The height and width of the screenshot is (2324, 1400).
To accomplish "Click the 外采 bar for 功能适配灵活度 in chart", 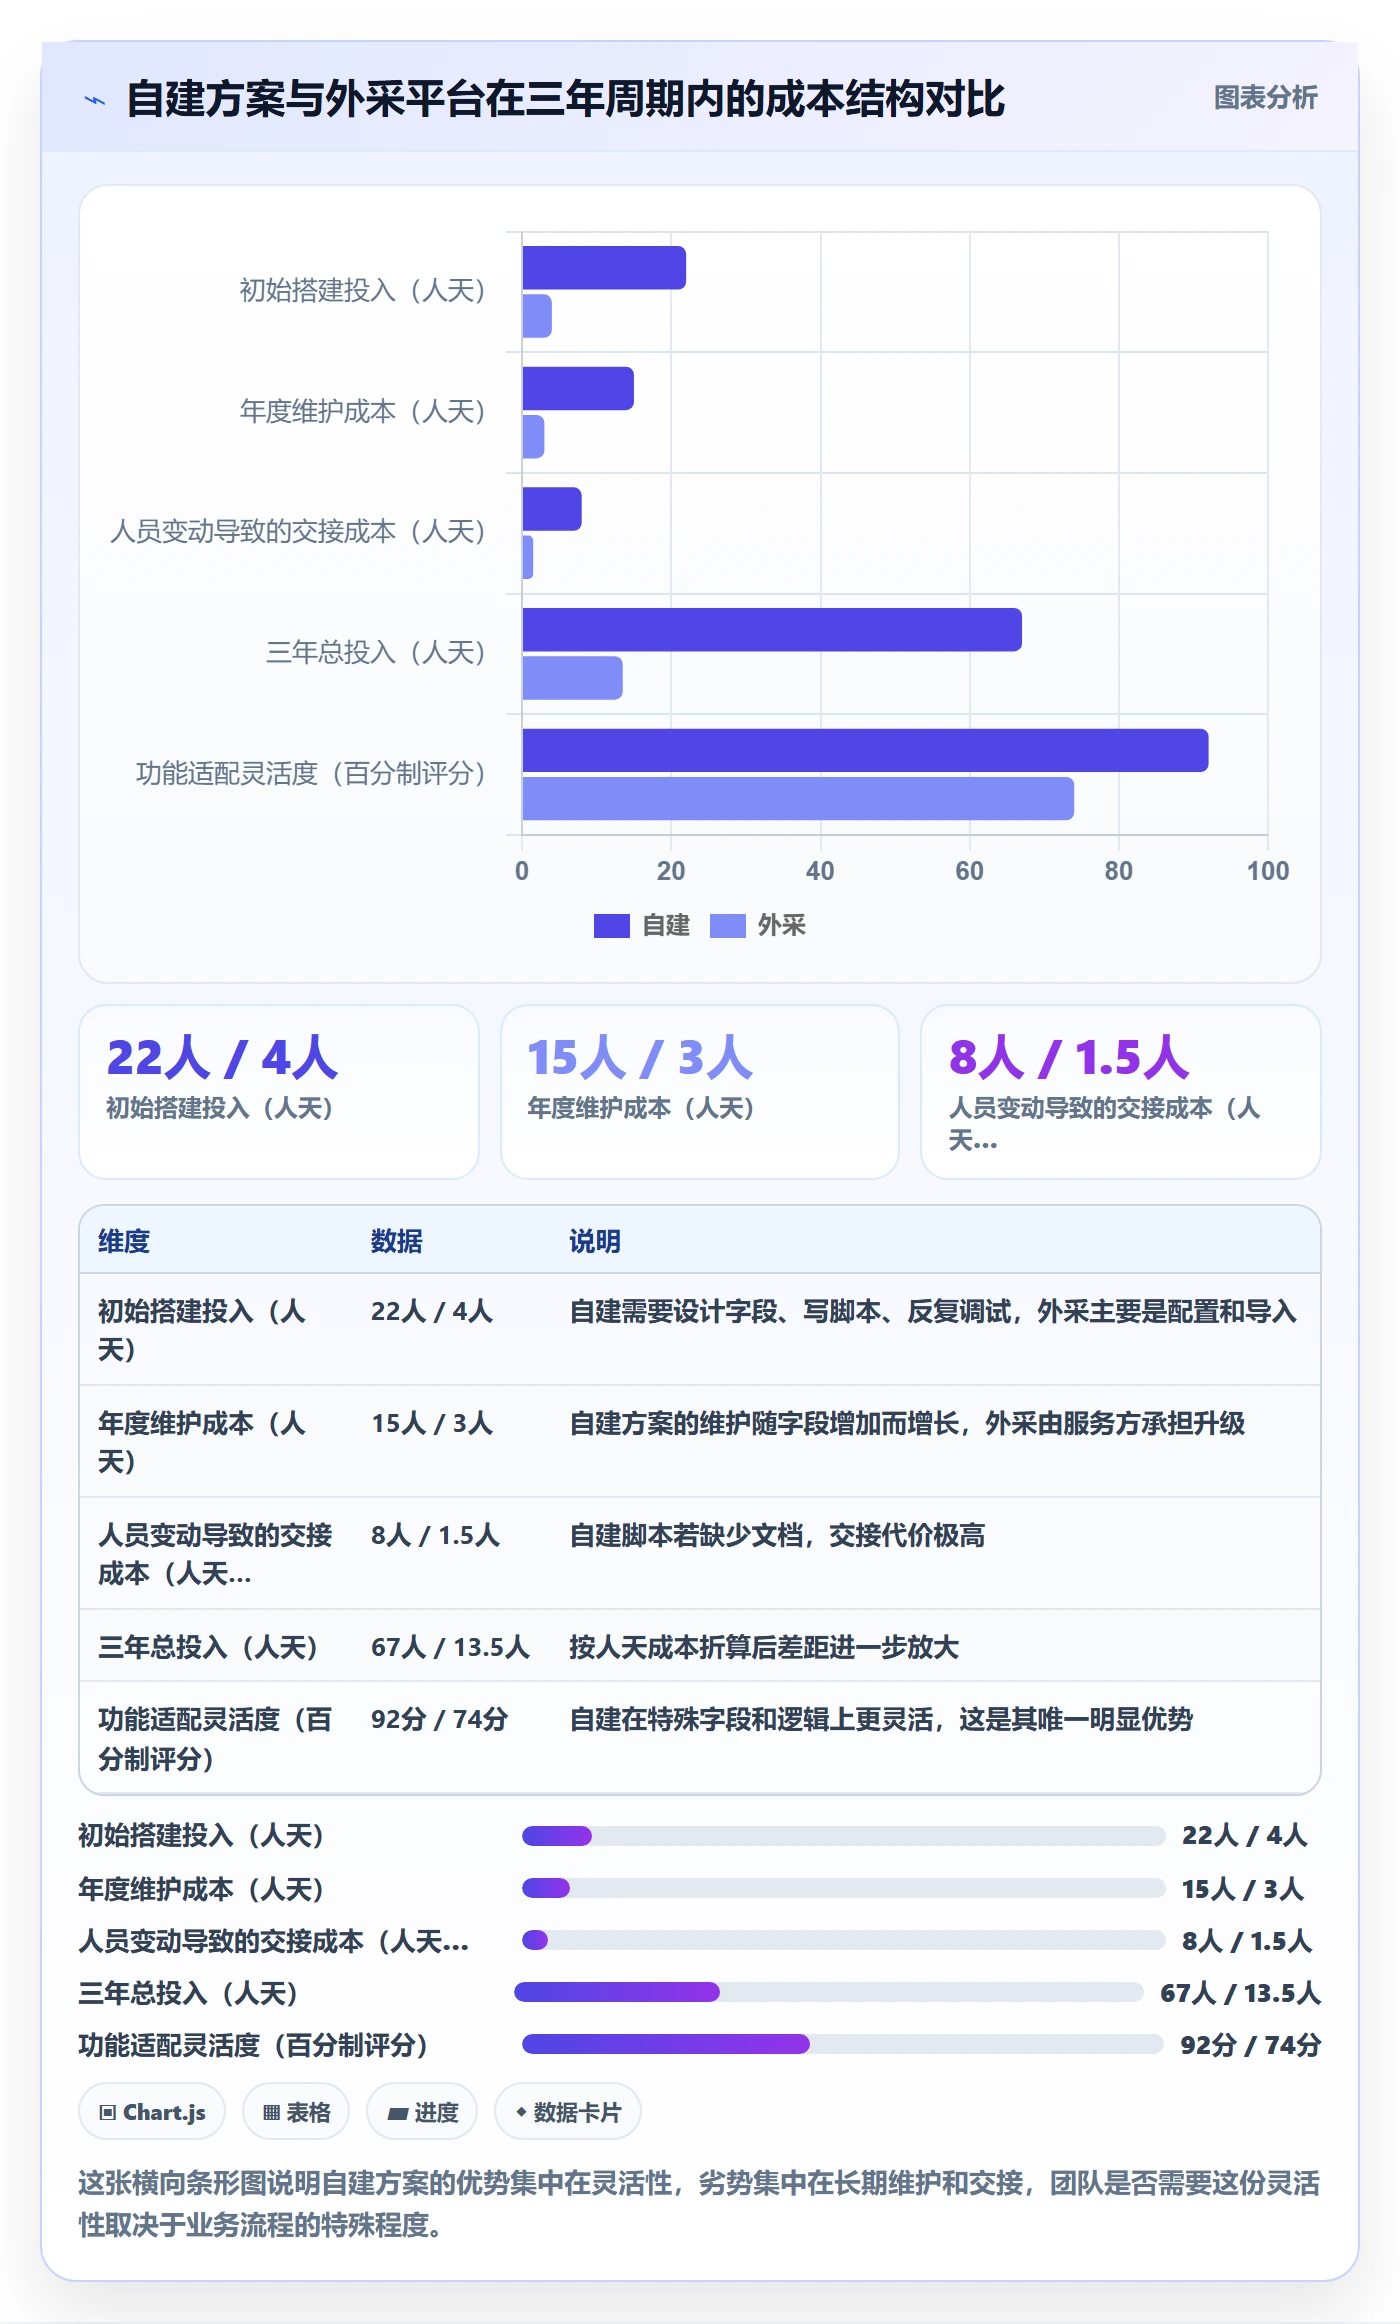I will (798, 799).
